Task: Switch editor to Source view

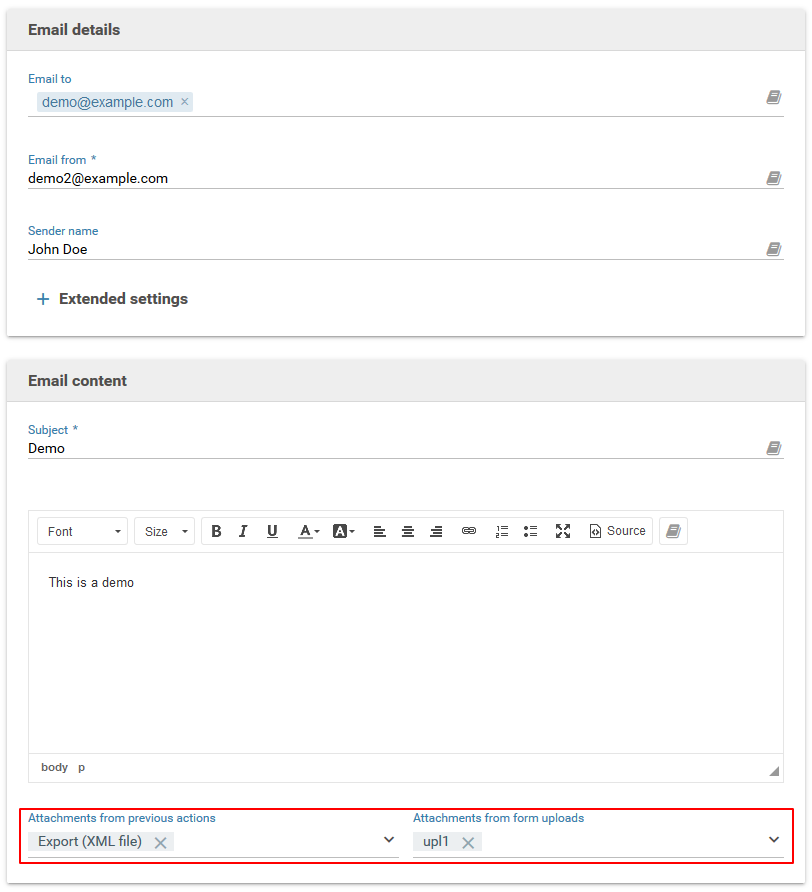Action: (x=617, y=531)
